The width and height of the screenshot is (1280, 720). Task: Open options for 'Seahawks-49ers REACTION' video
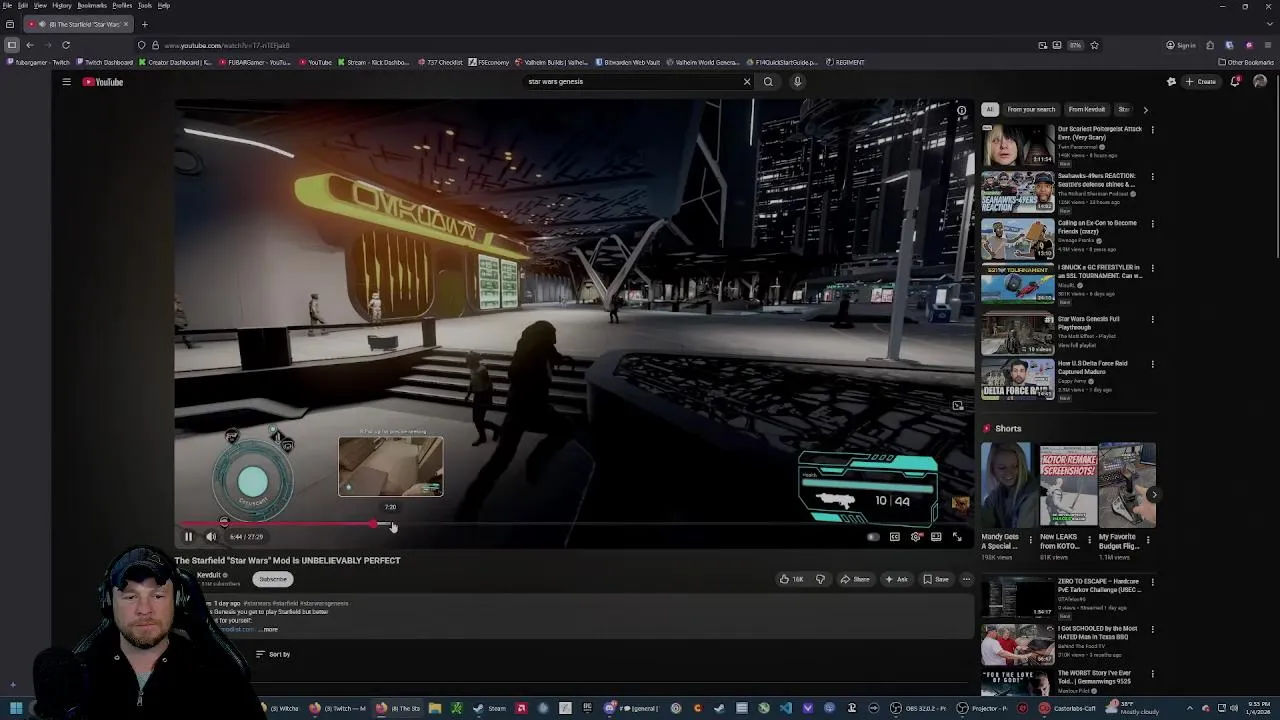(x=1152, y=177)
